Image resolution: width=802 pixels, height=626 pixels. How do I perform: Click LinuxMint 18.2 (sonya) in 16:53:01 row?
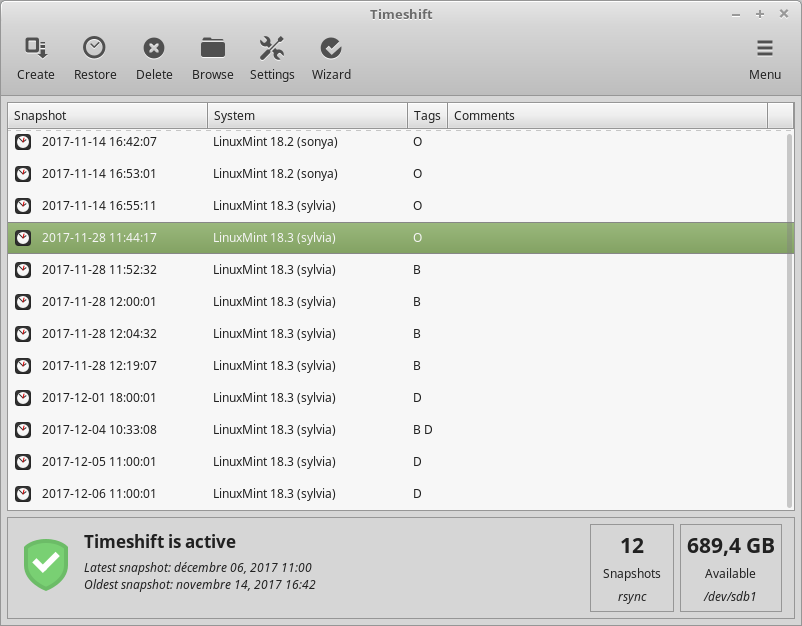tap(275, 174)
